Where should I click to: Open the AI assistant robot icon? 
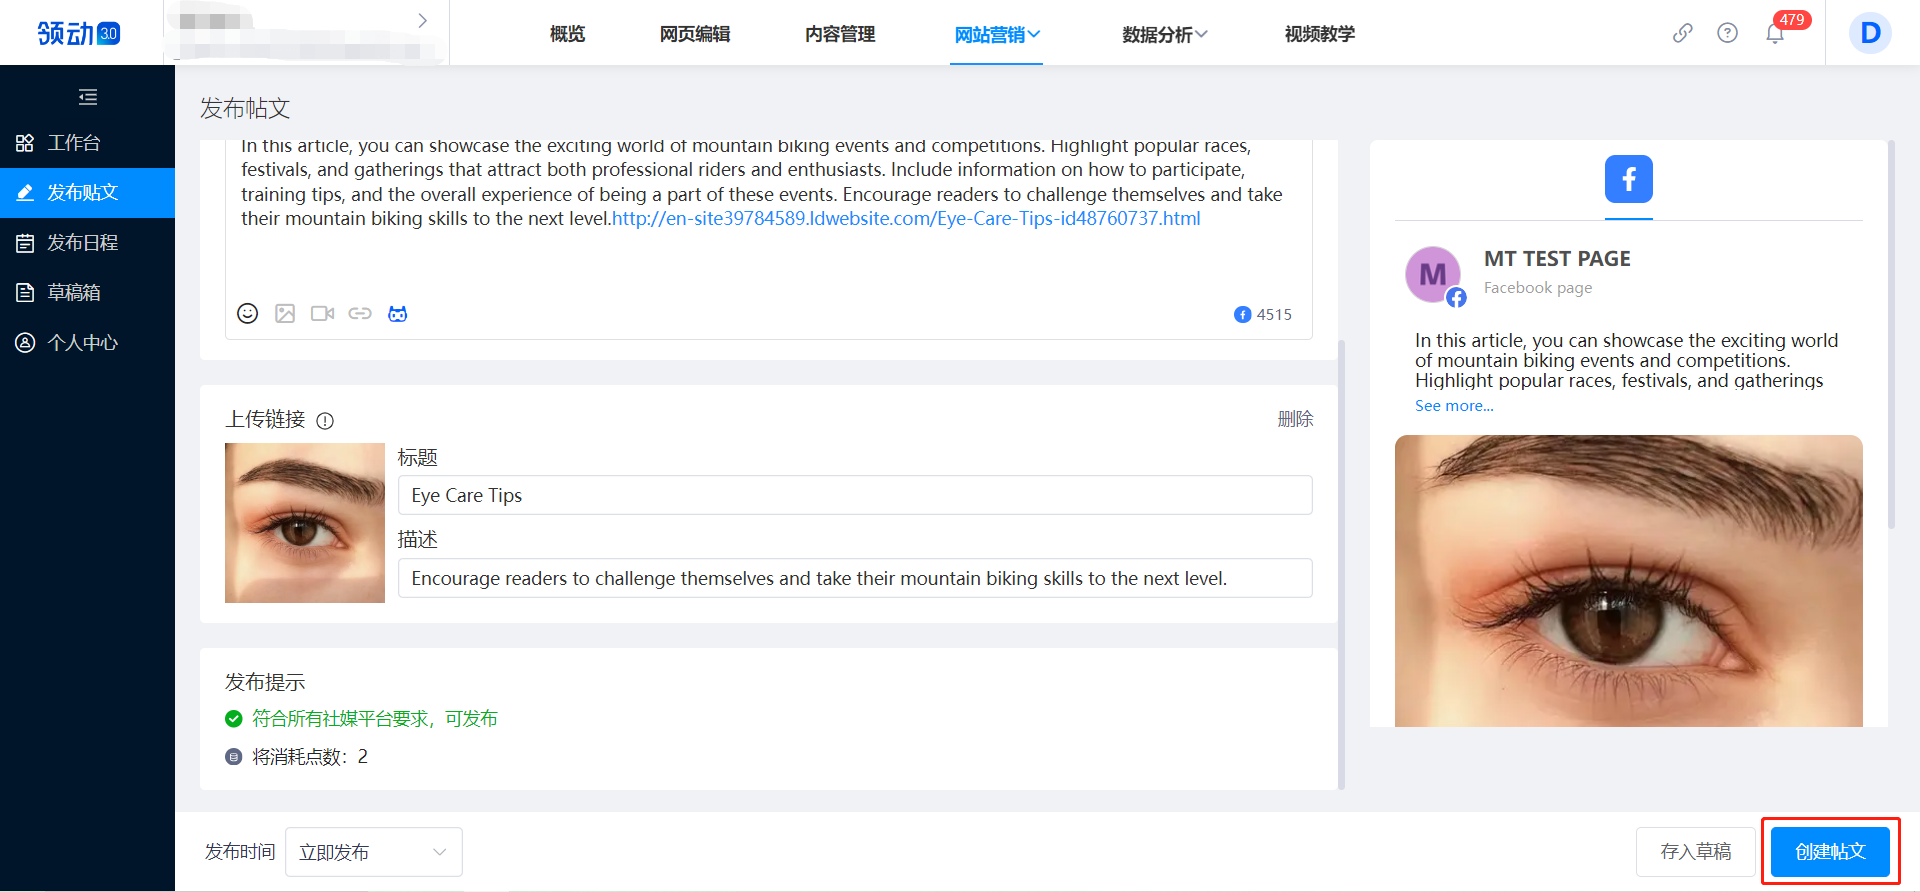pos(398,314)
